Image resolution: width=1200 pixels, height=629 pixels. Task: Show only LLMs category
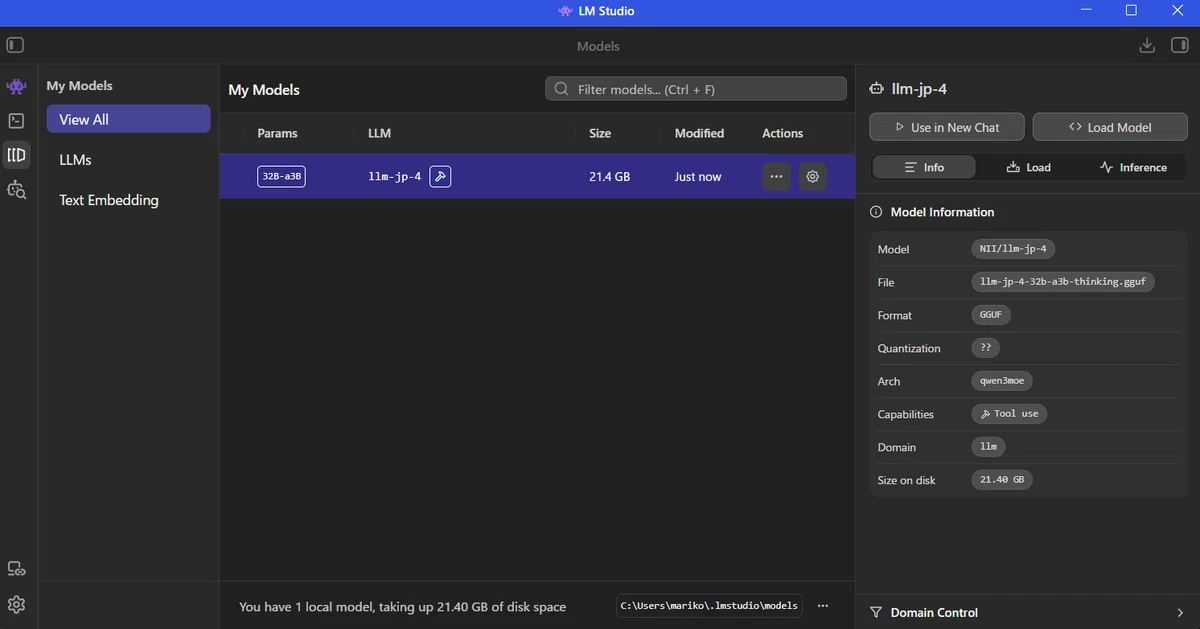click(x=128, y=159)
